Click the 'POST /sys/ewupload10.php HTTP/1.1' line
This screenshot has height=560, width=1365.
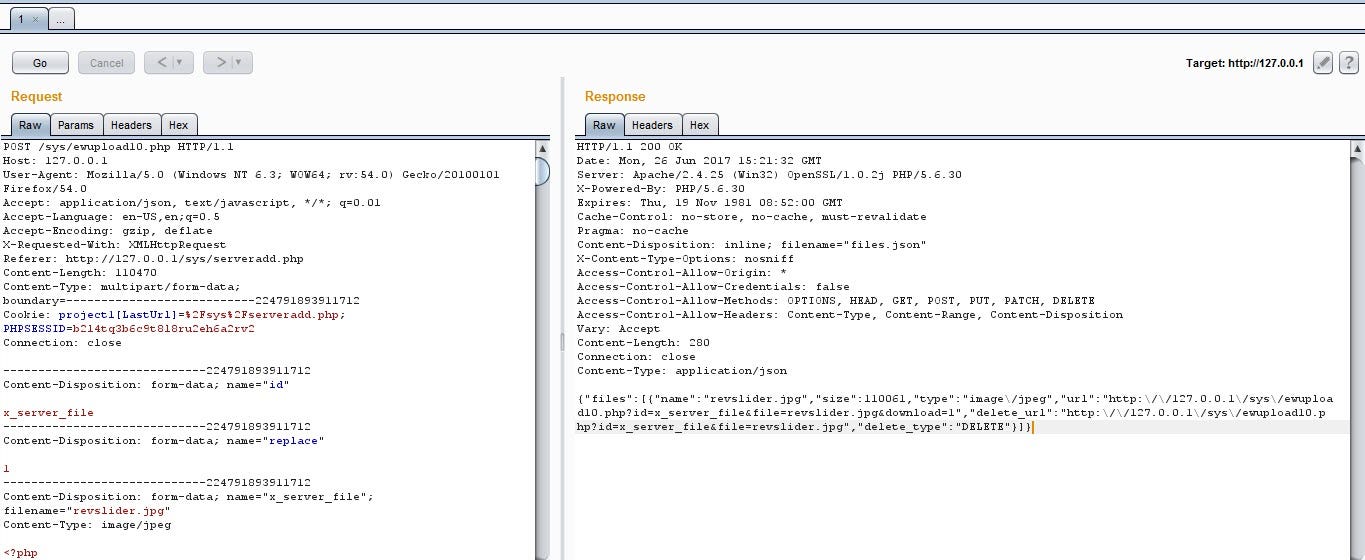(118, 146)
